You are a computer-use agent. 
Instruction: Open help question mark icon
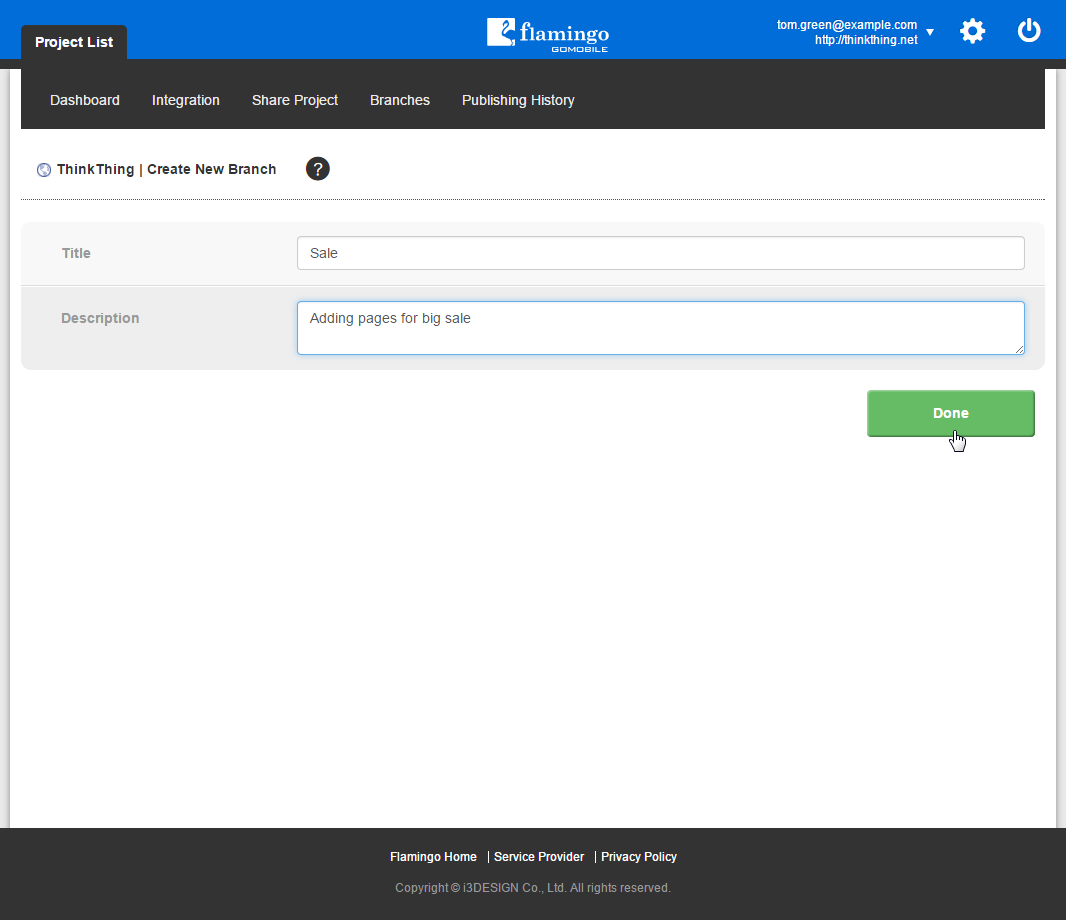tap(317, 169)
